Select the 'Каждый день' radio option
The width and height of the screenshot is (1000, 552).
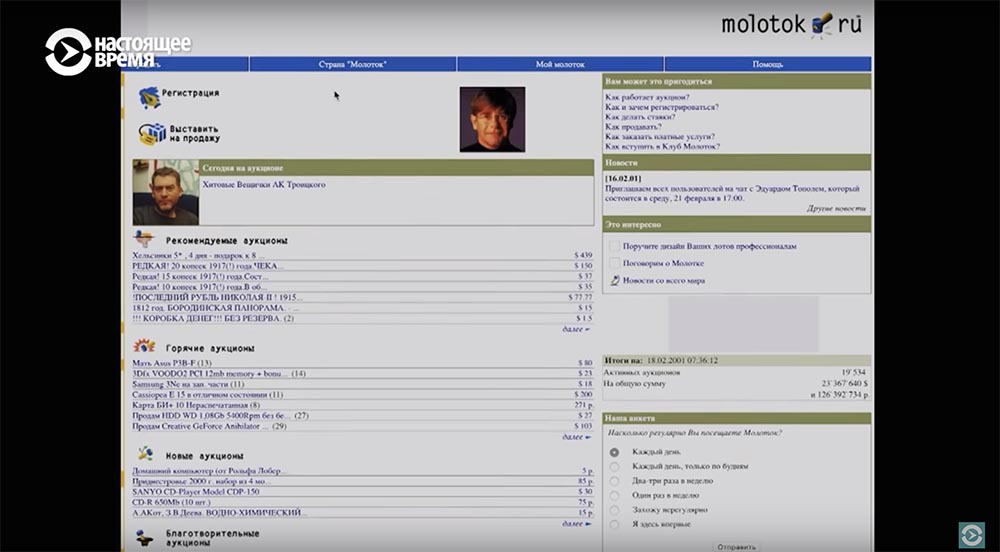click(x=614, y=452)
